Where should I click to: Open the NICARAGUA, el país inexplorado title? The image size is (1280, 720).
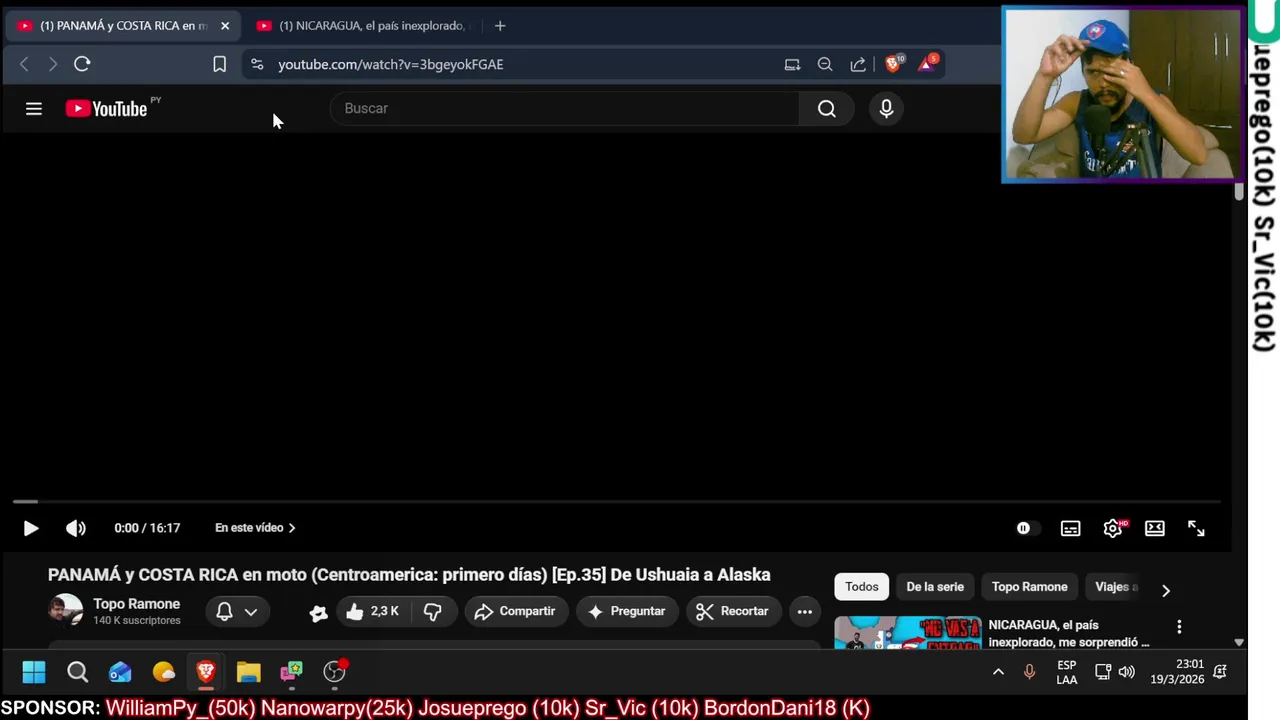tap(1068, 633)
